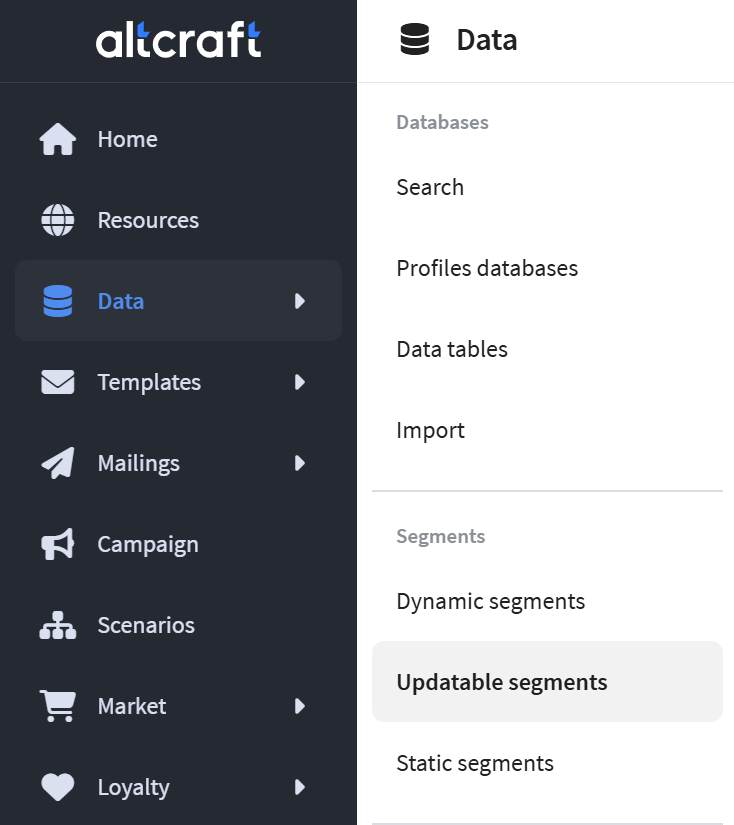Viewport: 734px width, 825px height.
Task: Click the Resources globe icon
Action: [57, 220]
